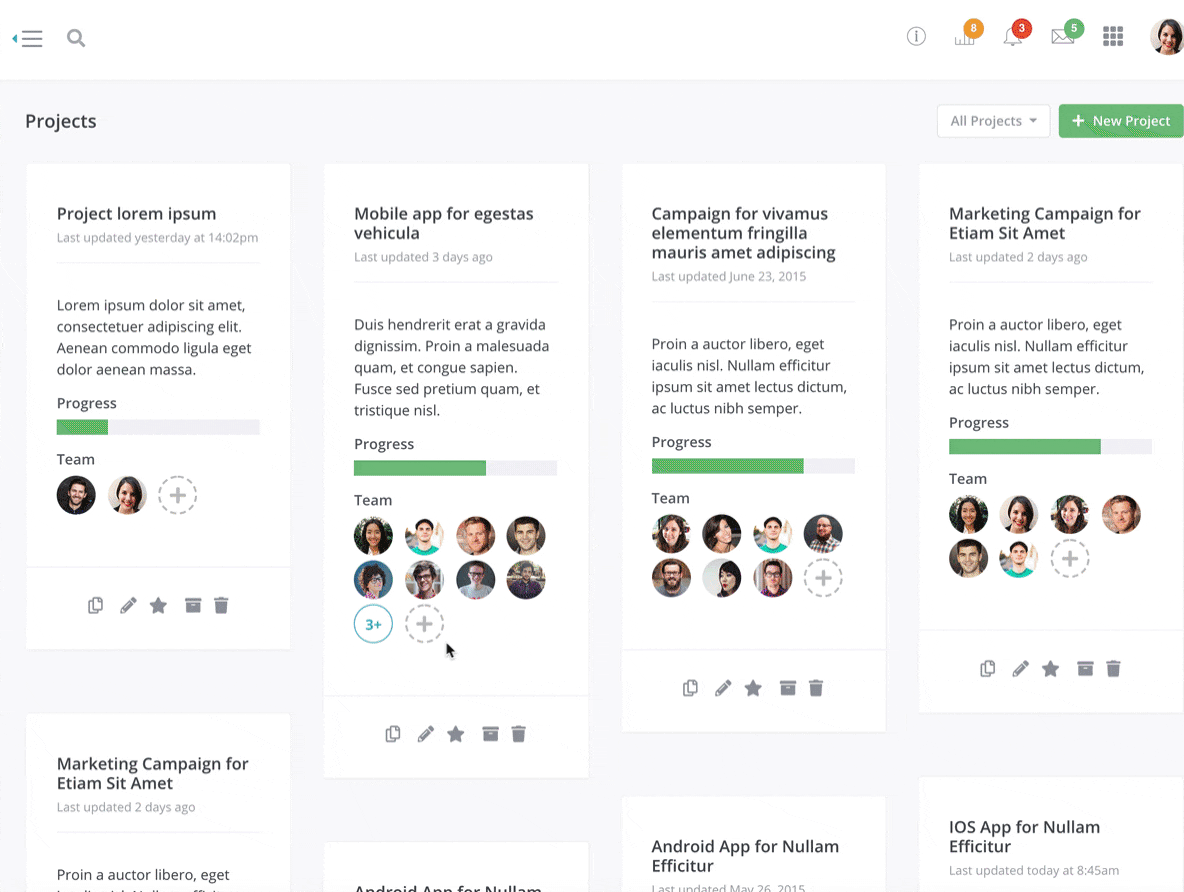Open the notifications bell icon
Screen dimensions: 1184x892
[1013, 38]
